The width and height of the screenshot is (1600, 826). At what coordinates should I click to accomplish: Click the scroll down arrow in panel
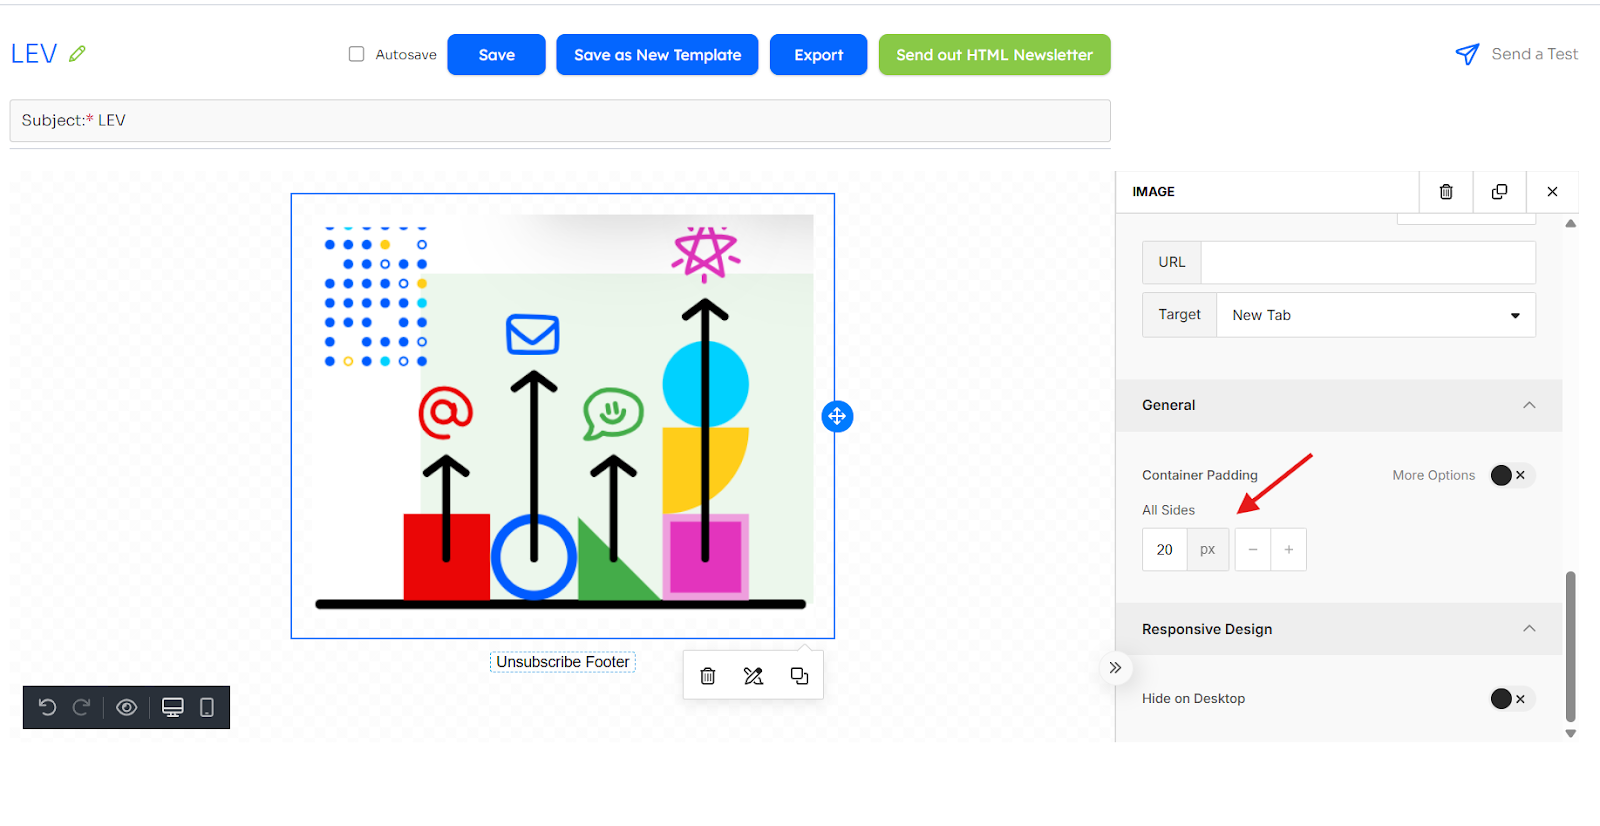tap(1570, 733)
